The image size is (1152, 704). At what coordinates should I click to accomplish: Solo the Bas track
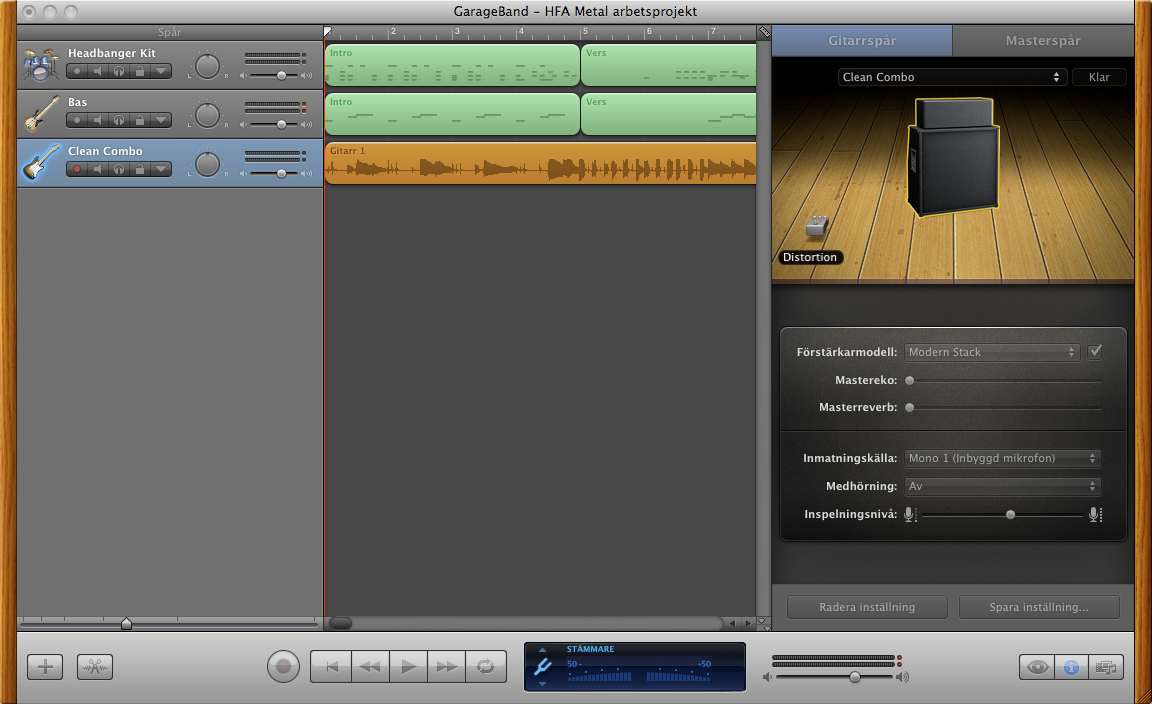pyautogui.click(x=119, y=120)
